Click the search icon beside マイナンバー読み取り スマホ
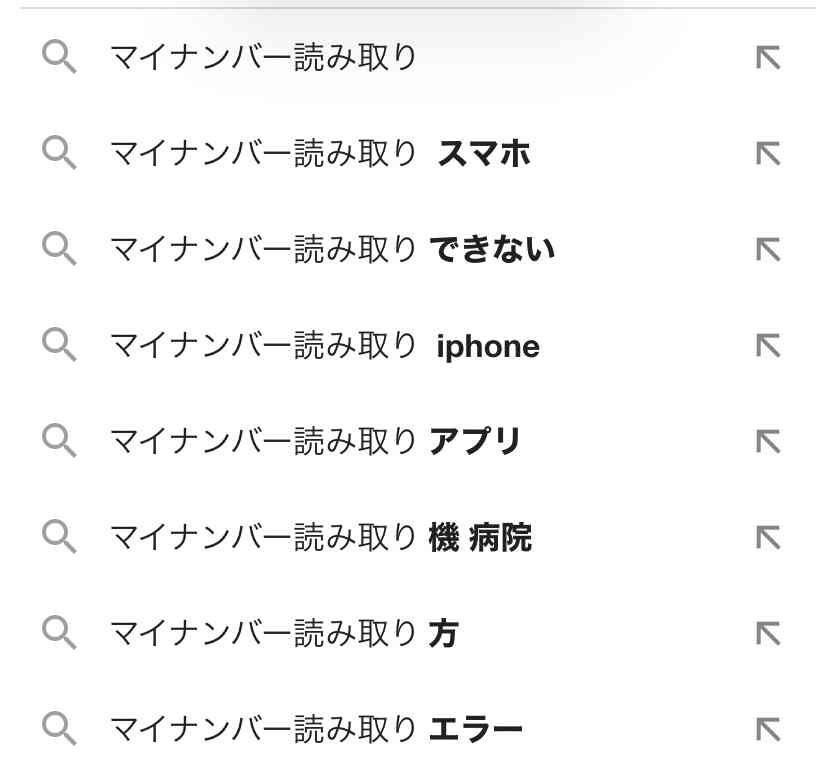Screen dimensions: 828x777 (60, 154)
